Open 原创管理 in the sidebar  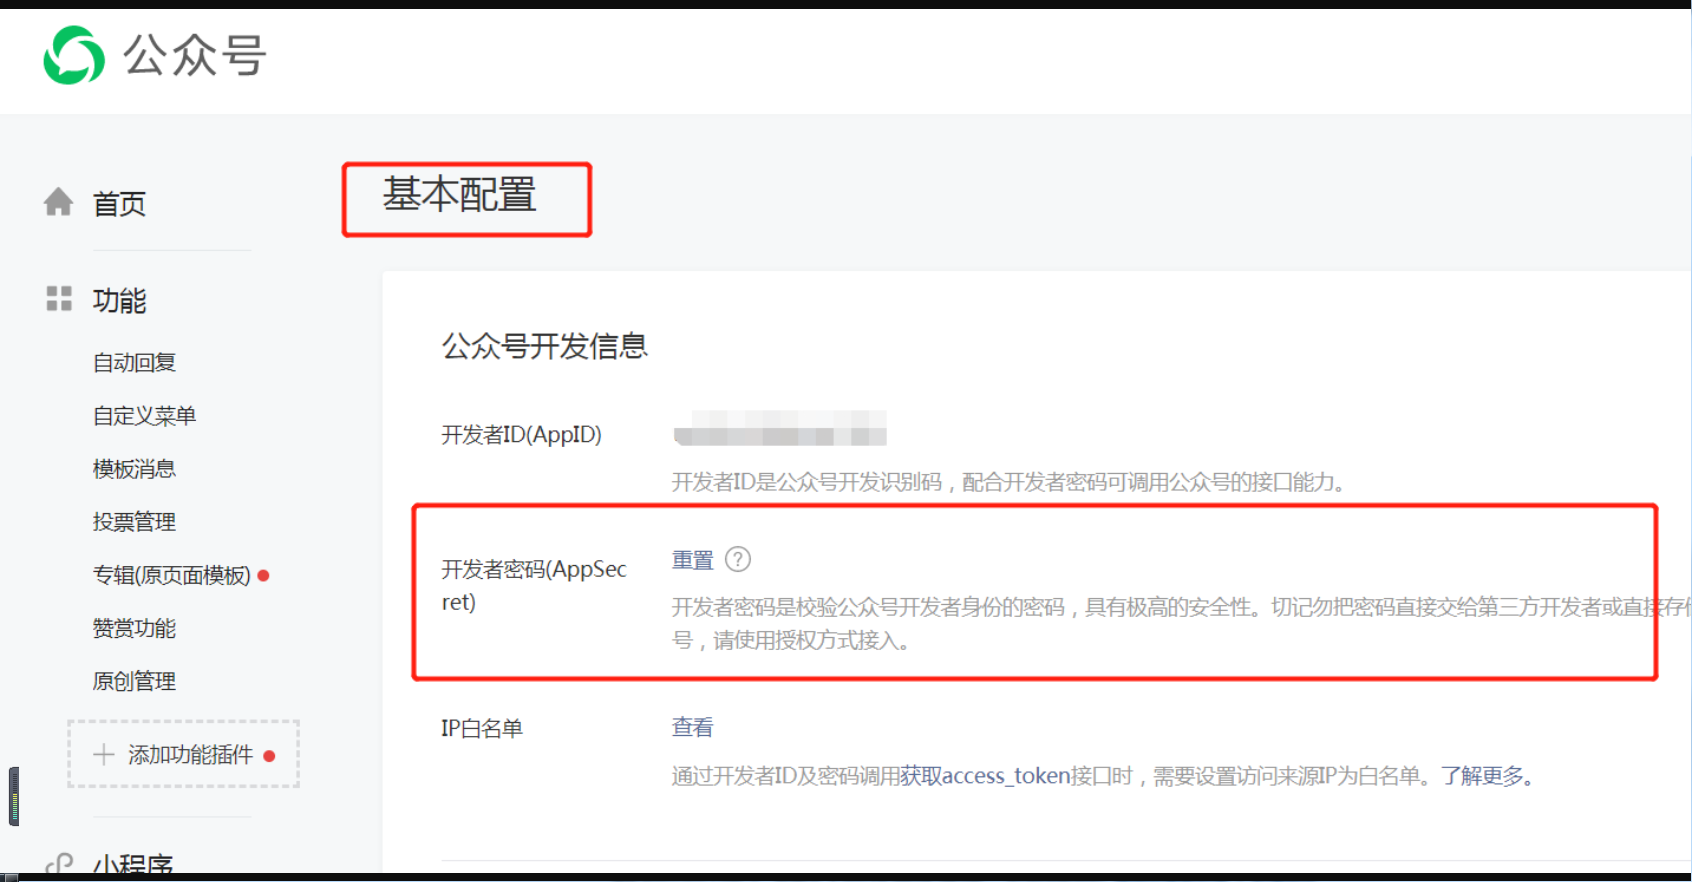tap(134, 681)
